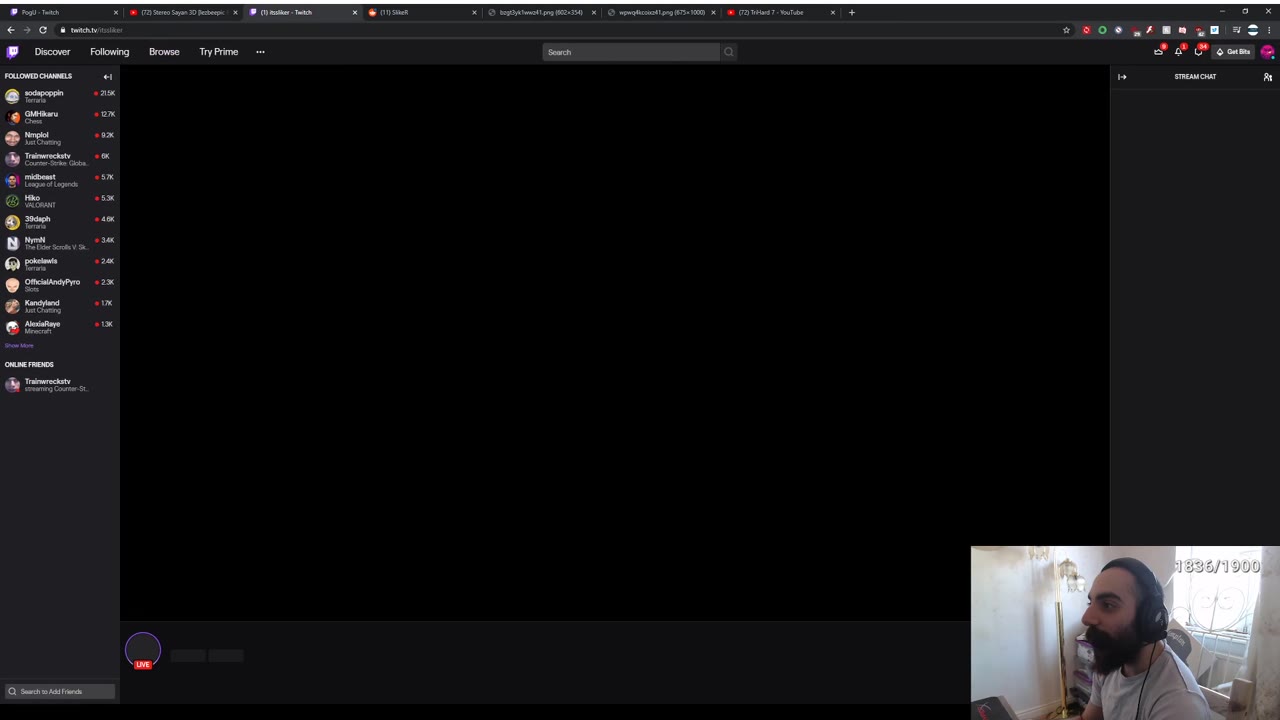Click the search magnifier button
The height and width of the screenshot is (720, 1280).
(728, 52)
